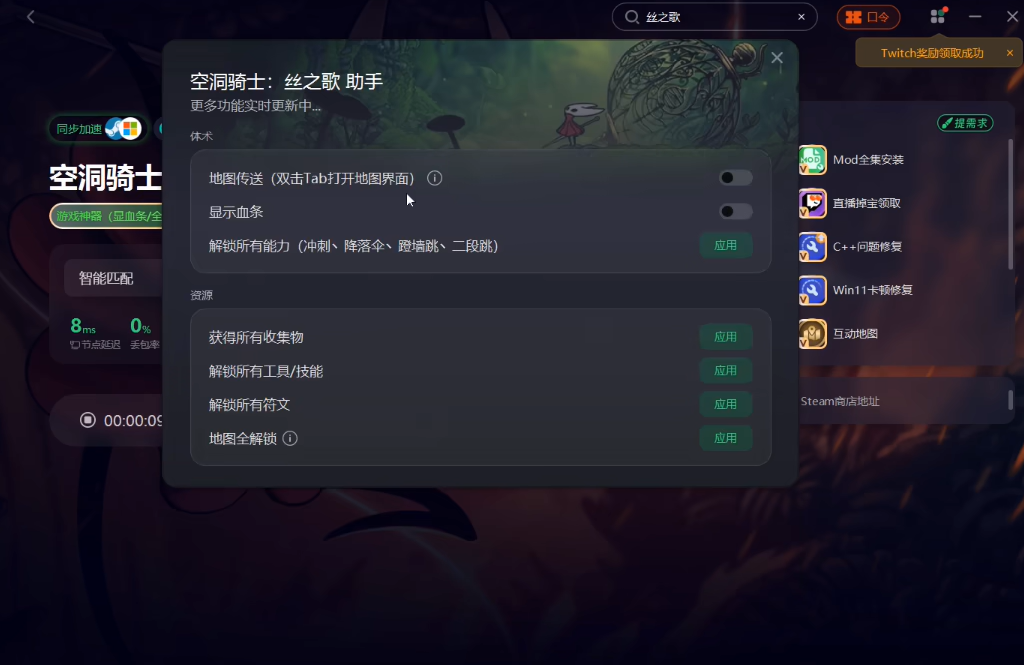Click the info icon beside 地图传送
This screenshot has width=1024, height=665.
434,178
